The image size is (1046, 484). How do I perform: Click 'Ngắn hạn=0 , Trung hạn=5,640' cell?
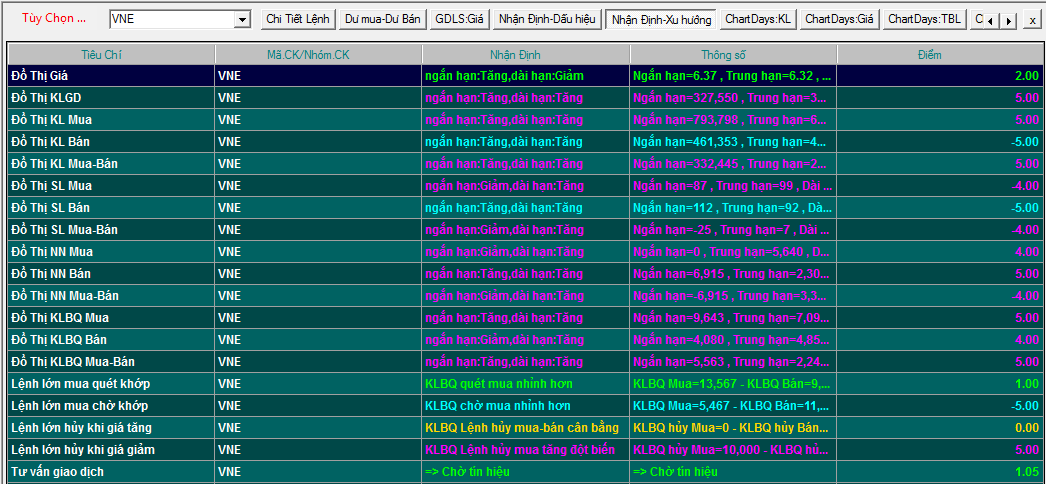click(733, 252)
